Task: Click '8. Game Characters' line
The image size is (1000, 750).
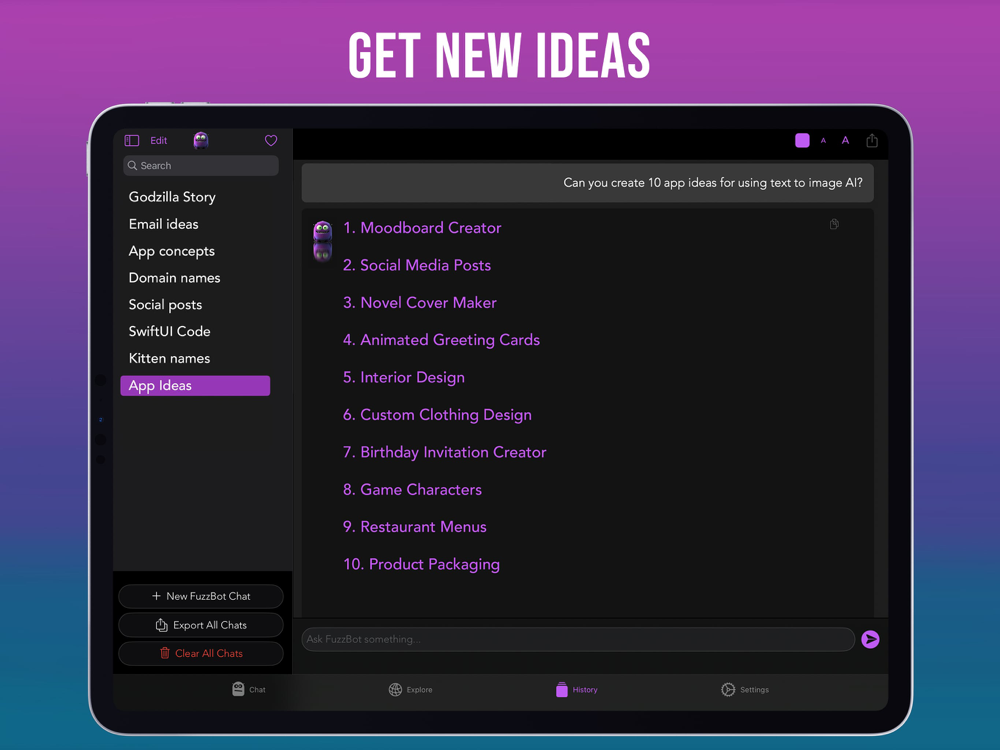Action: [412, 490]
